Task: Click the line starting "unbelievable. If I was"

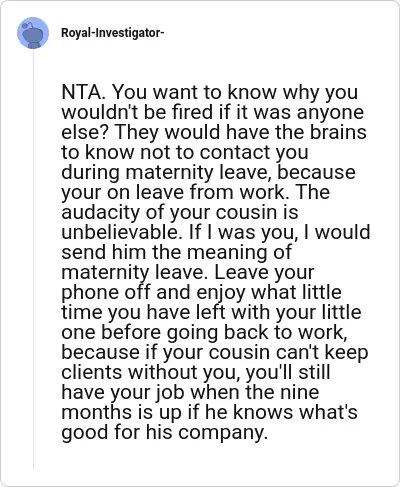Action: 216,232
